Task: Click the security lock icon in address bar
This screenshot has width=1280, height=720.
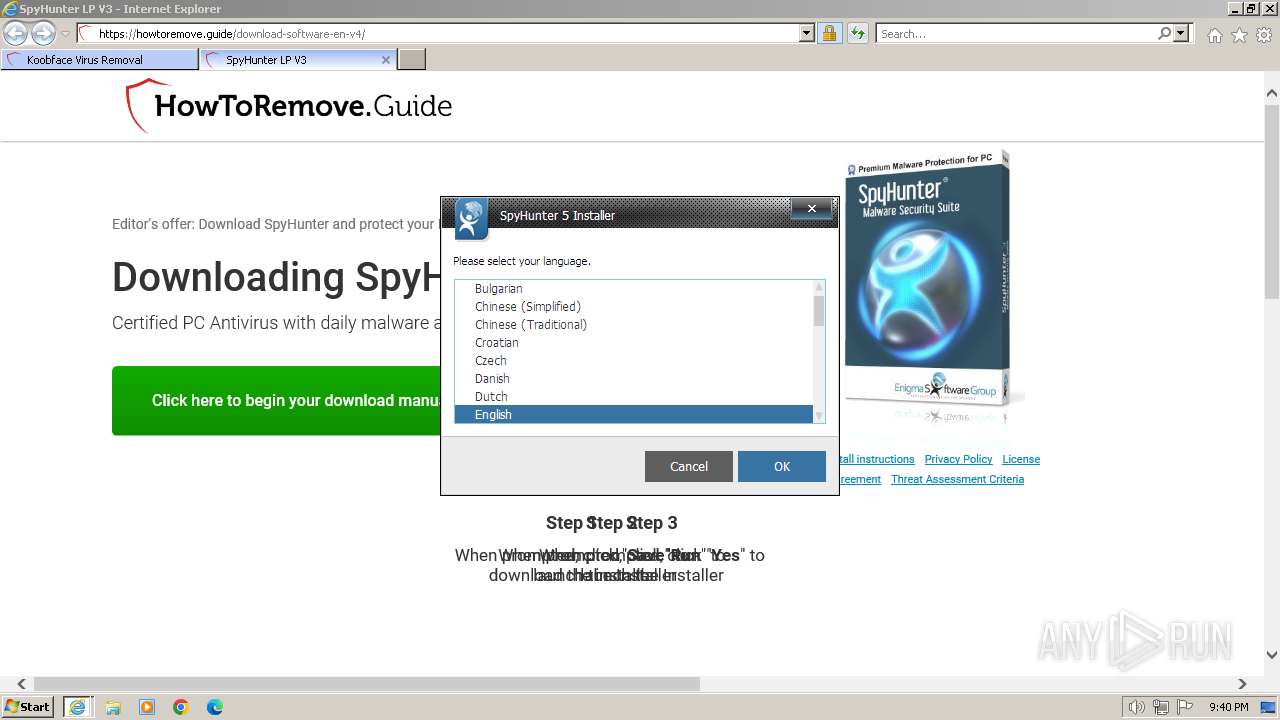Action: pyautogui.click(x=829, y=34)
